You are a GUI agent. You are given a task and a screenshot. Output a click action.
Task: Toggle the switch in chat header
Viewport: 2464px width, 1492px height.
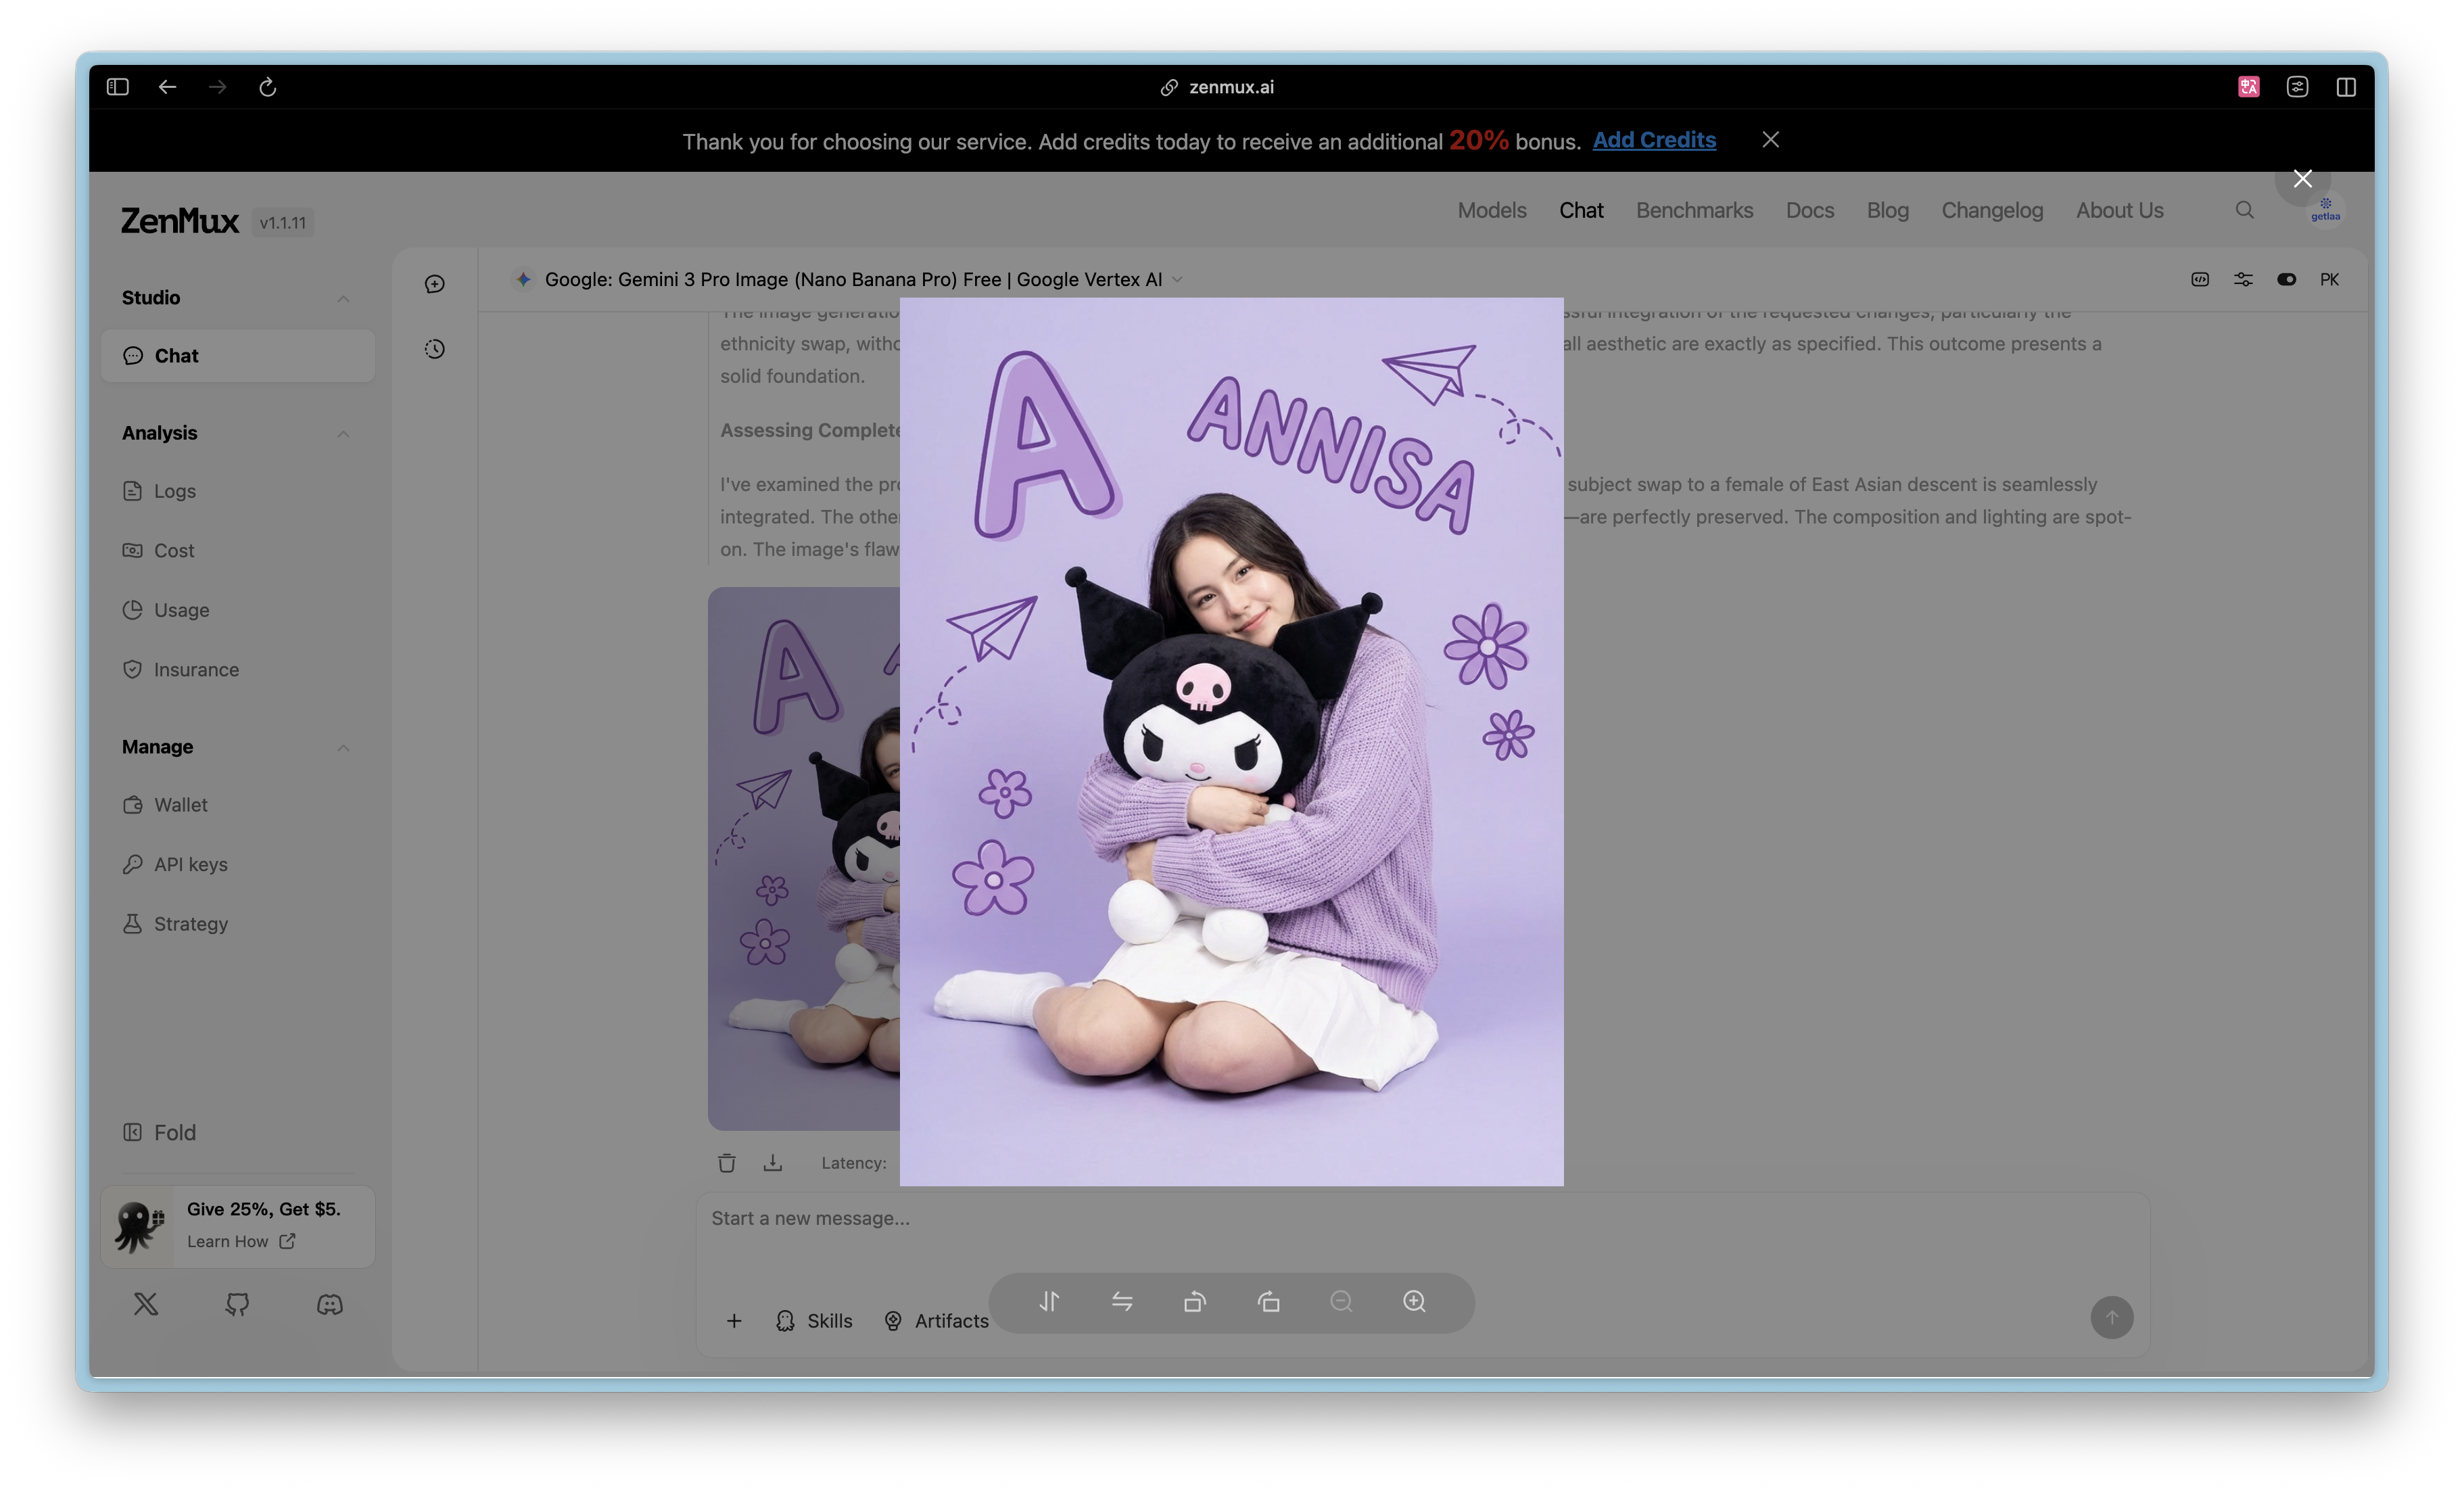[x=2286, y=279]
